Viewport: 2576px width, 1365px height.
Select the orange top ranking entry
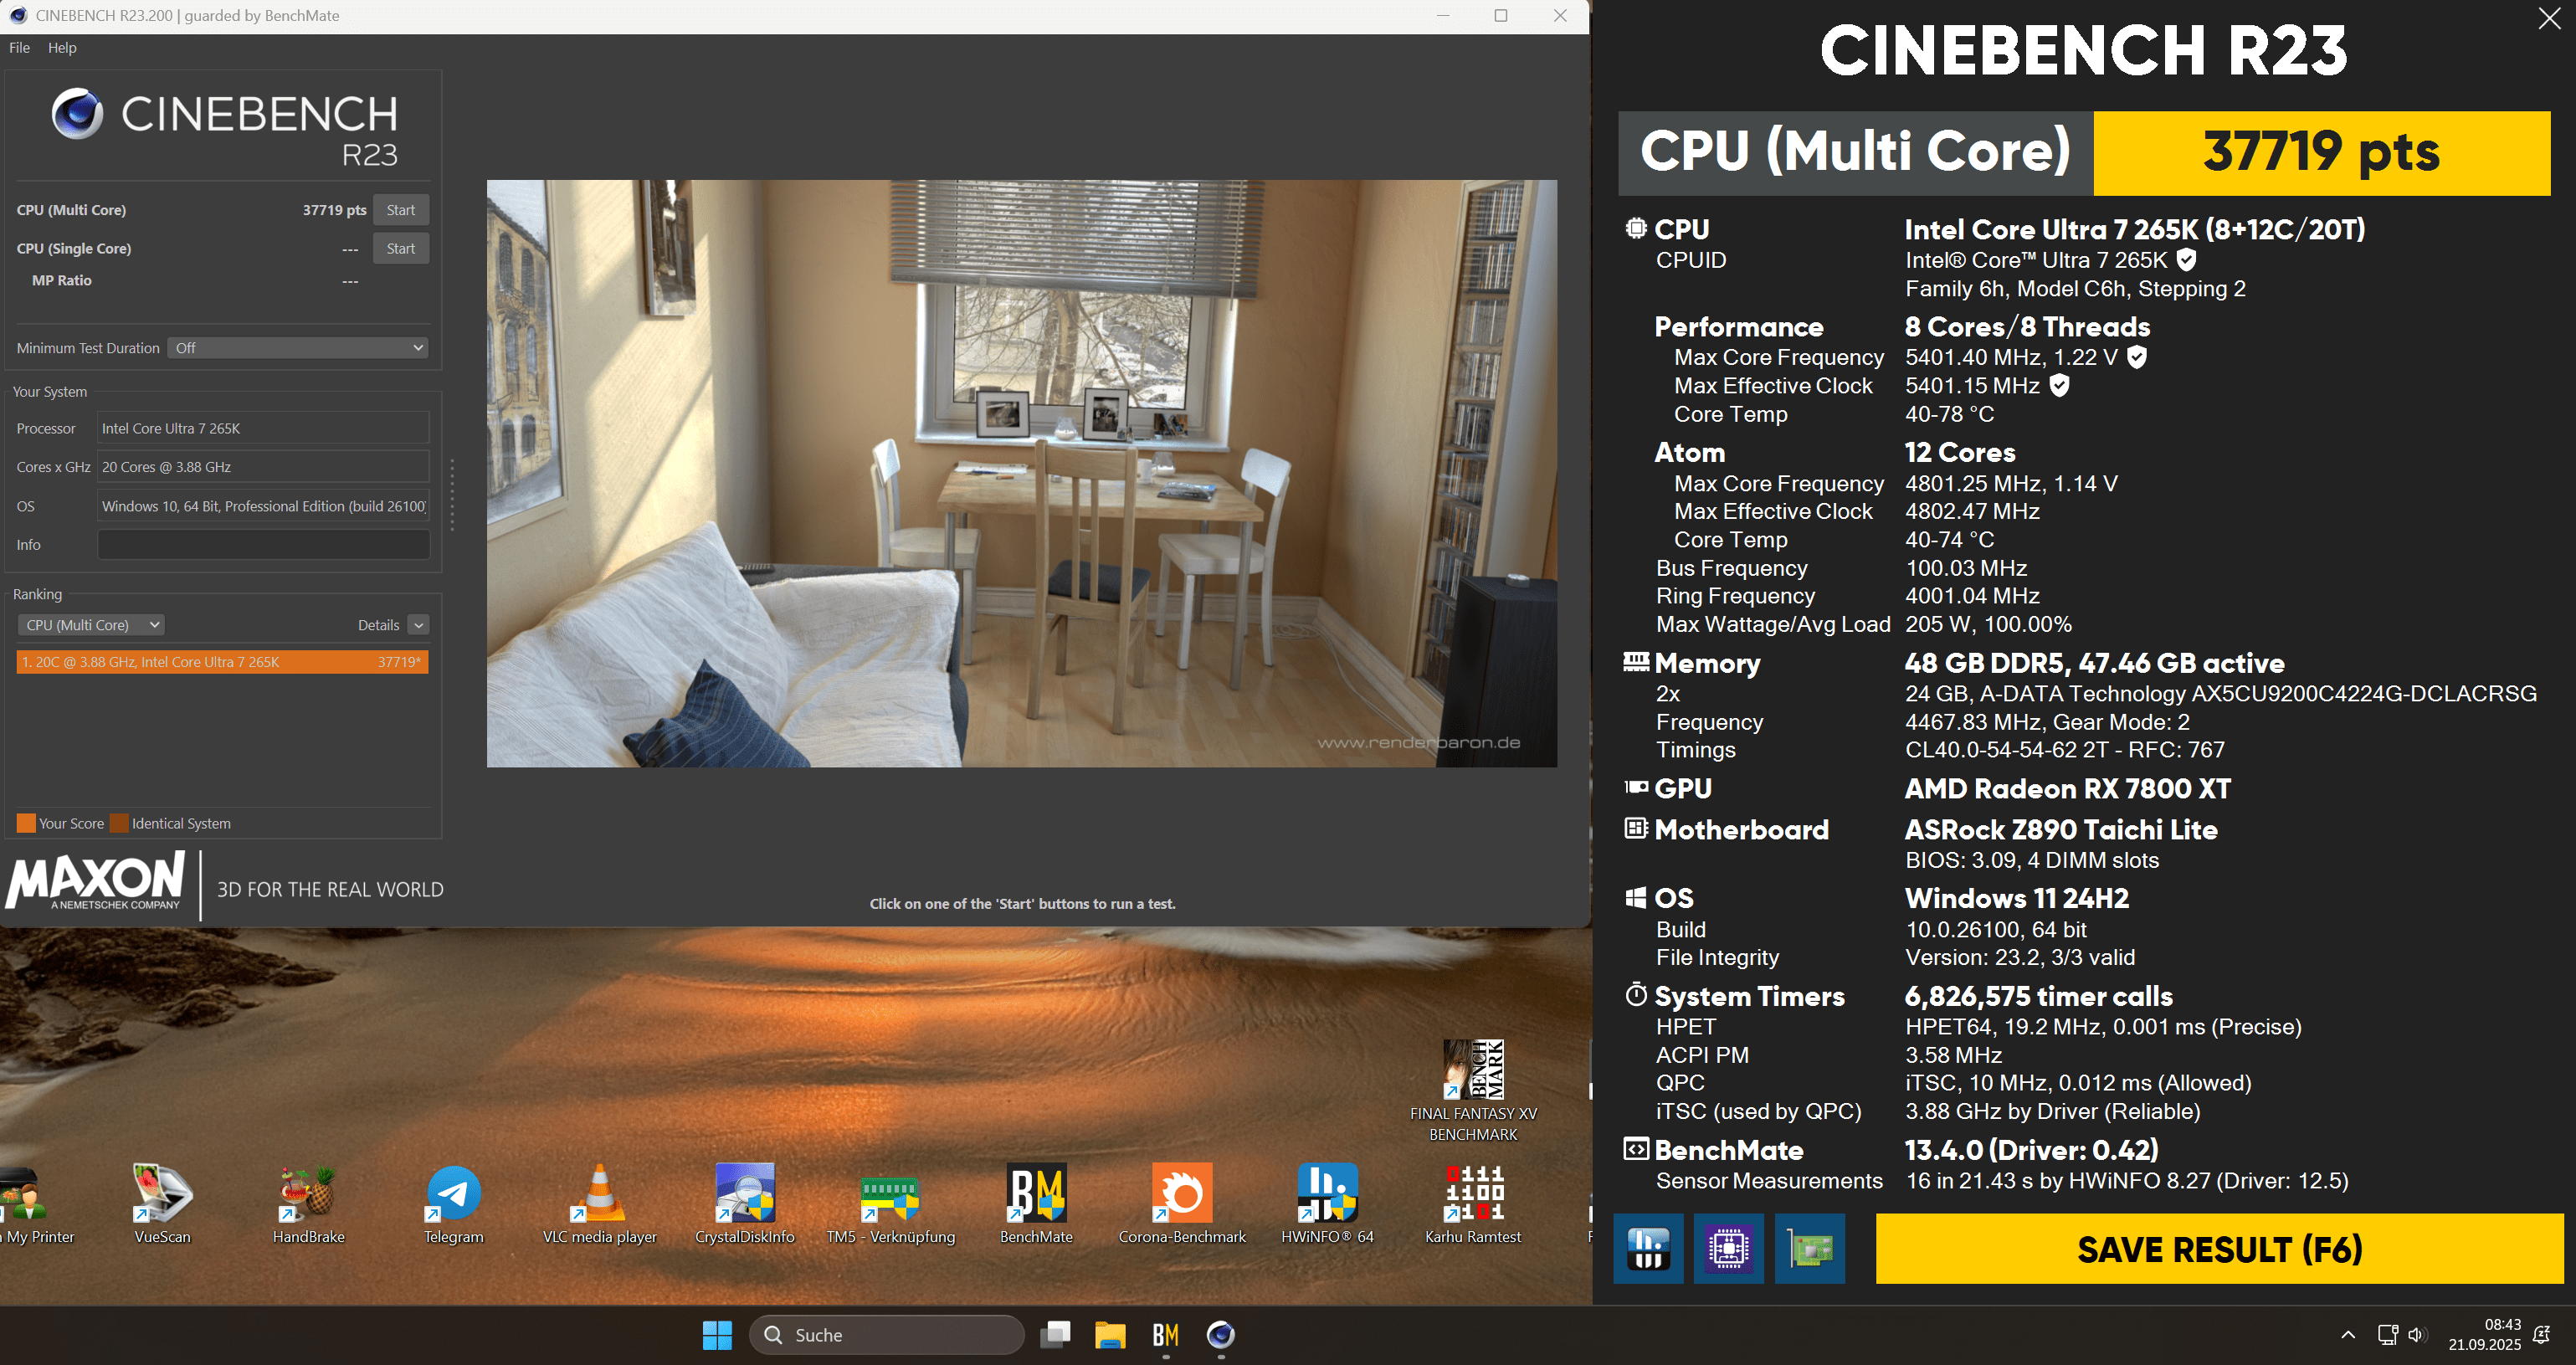pyautogui.click(x=222, y=662)
